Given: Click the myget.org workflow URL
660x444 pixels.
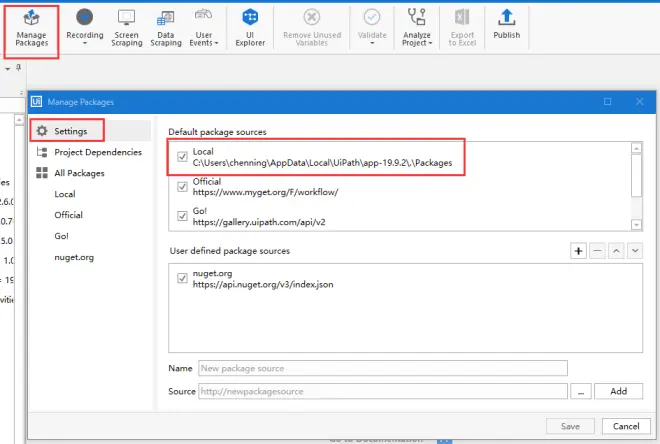Looking at the screenshot, I should (265, 192).
